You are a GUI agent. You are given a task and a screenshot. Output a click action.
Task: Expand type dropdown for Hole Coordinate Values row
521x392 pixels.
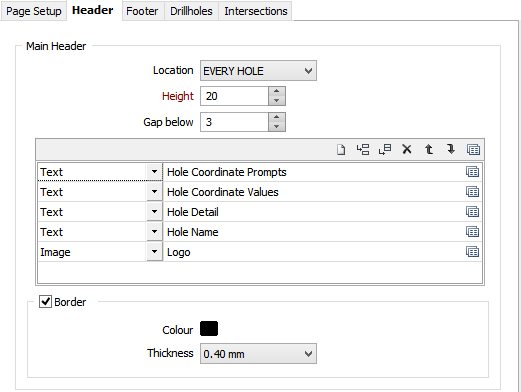coord(154,192)
